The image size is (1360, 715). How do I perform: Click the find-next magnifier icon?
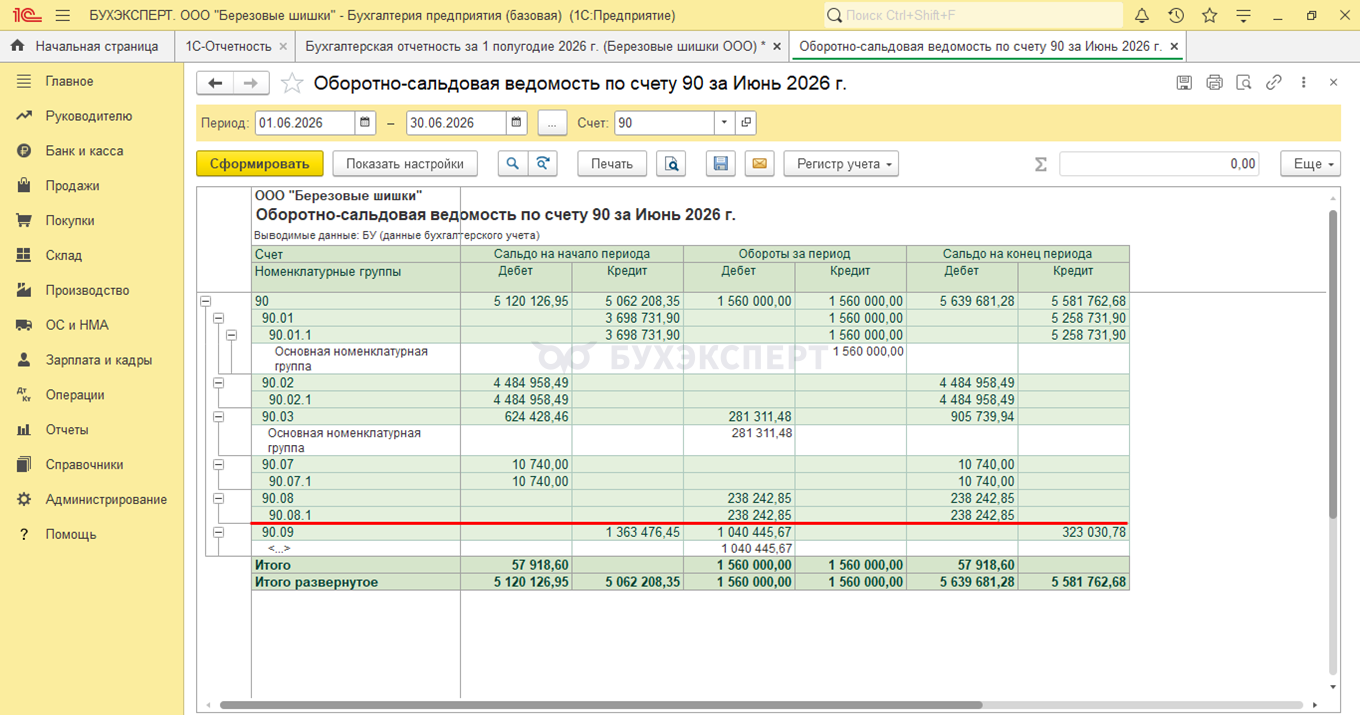point(542,164)
